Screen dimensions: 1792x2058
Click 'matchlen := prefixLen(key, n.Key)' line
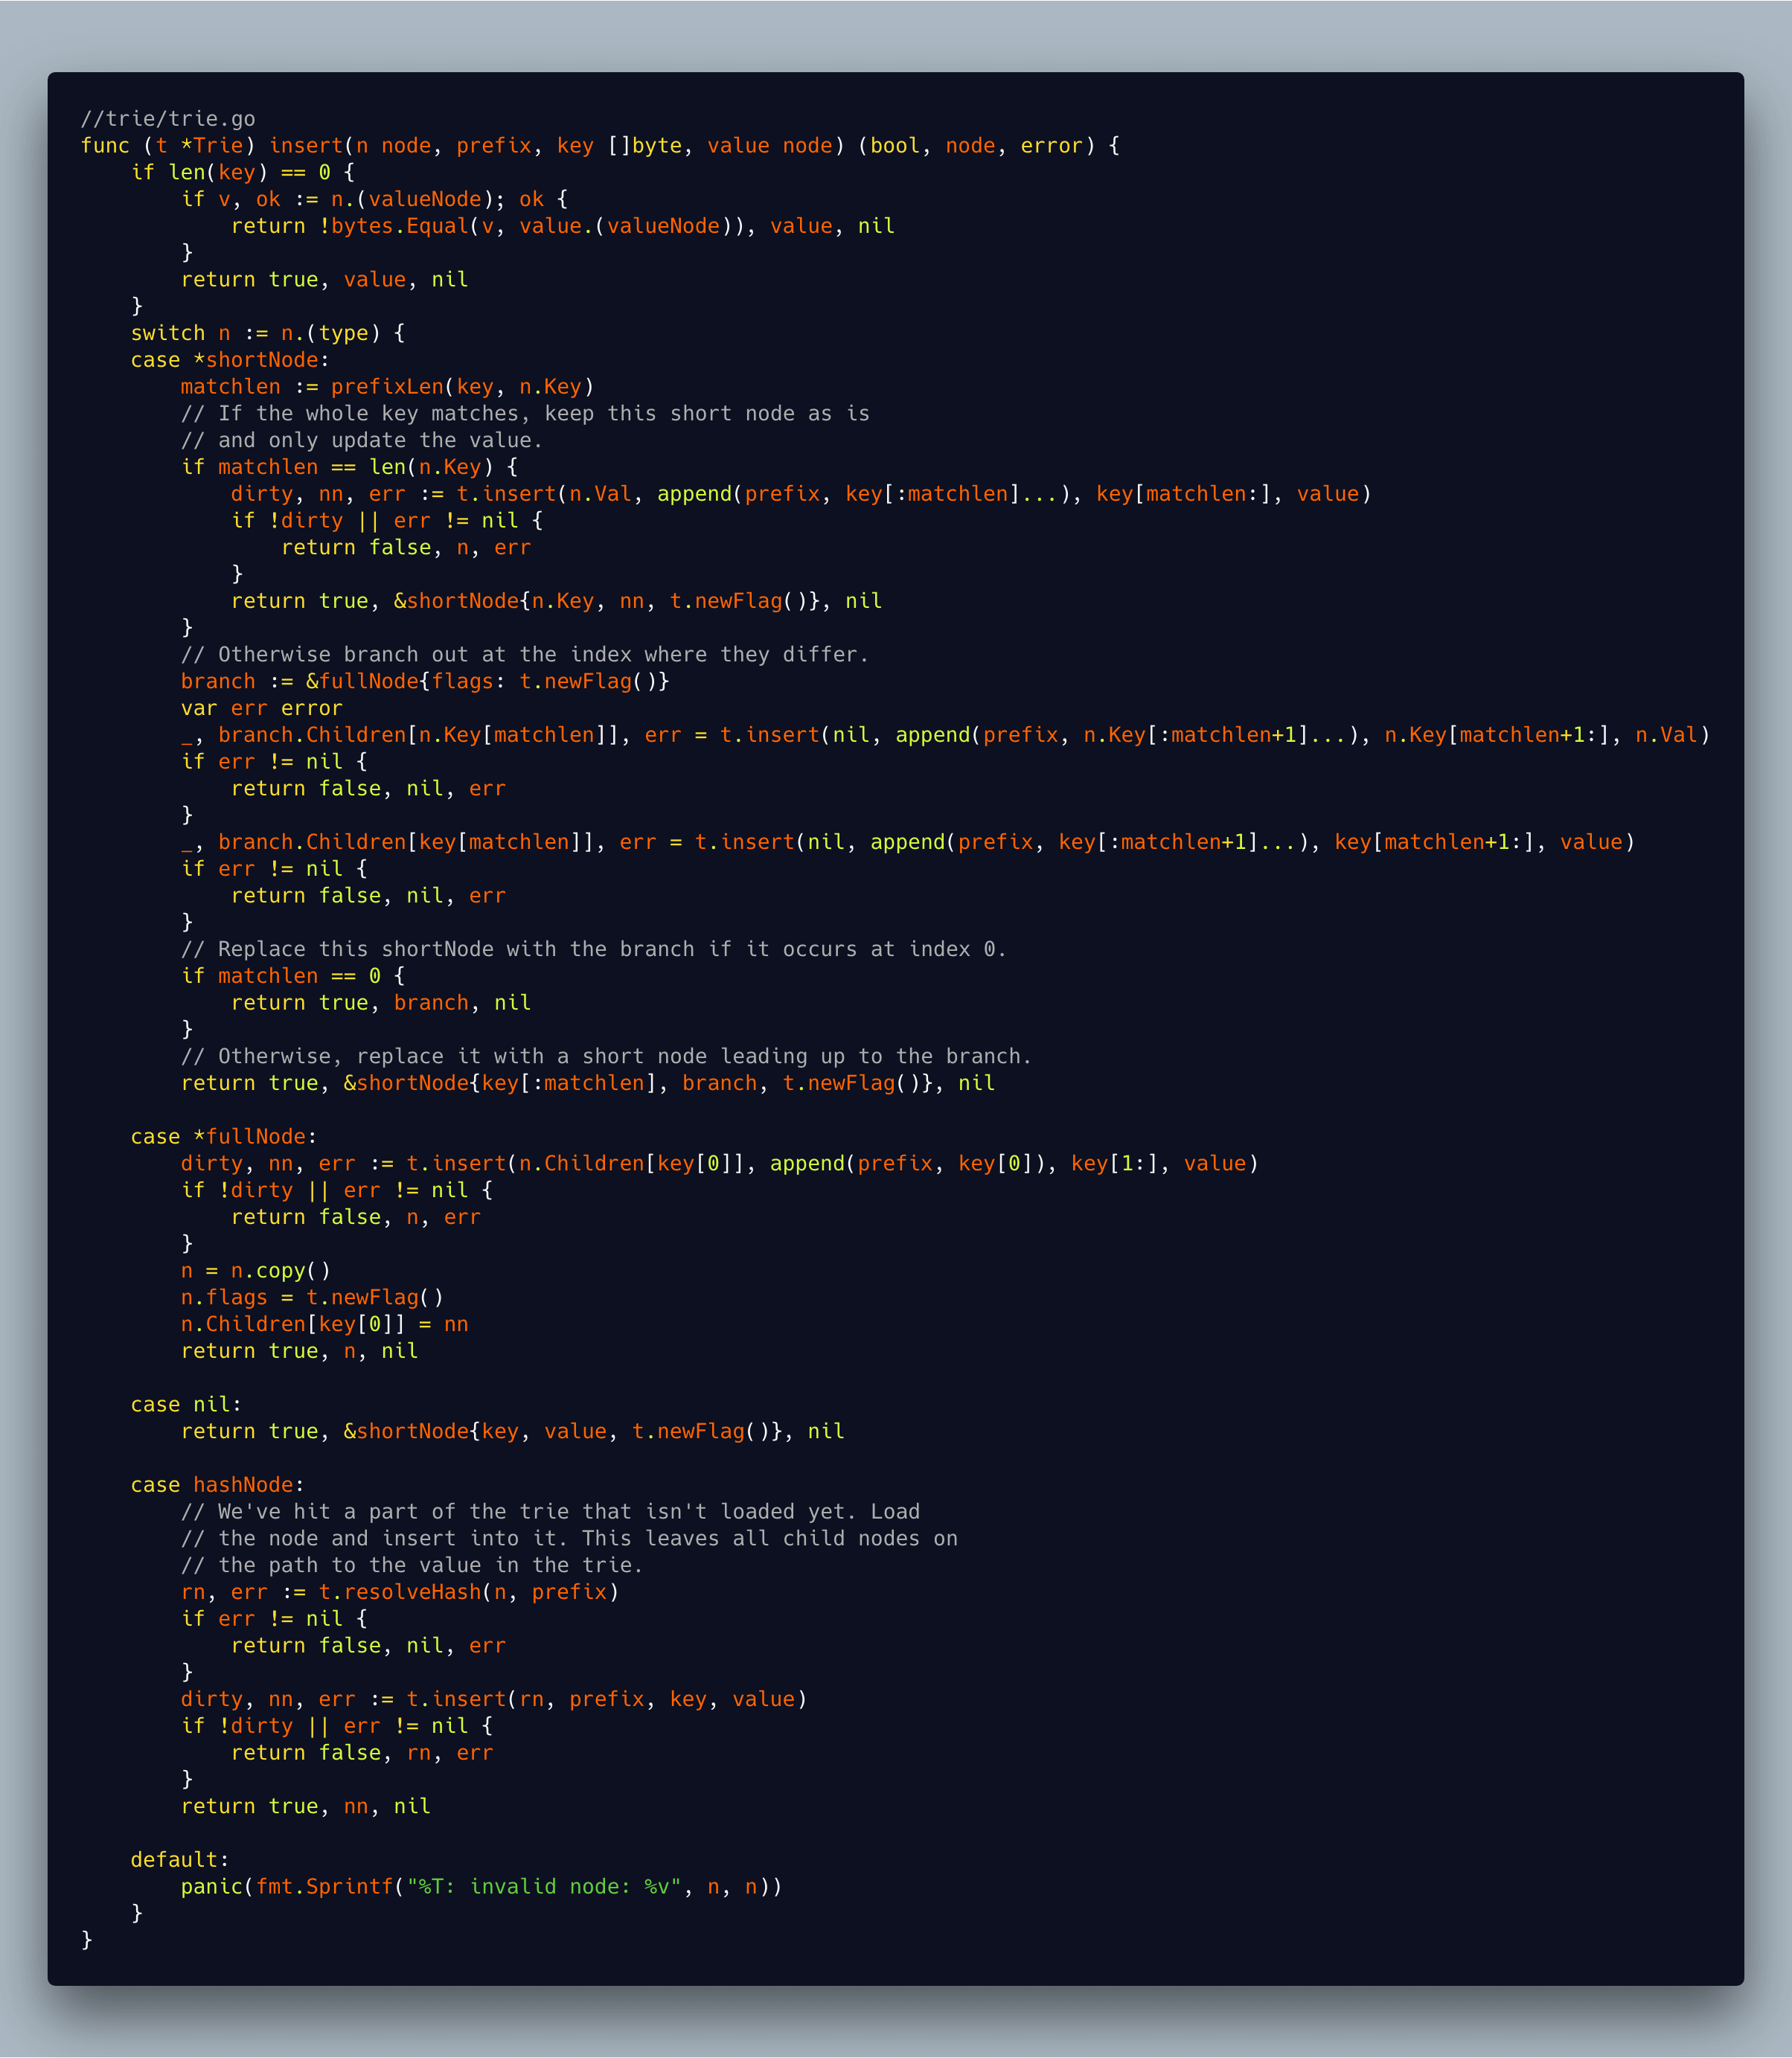[x=388, y=387]
